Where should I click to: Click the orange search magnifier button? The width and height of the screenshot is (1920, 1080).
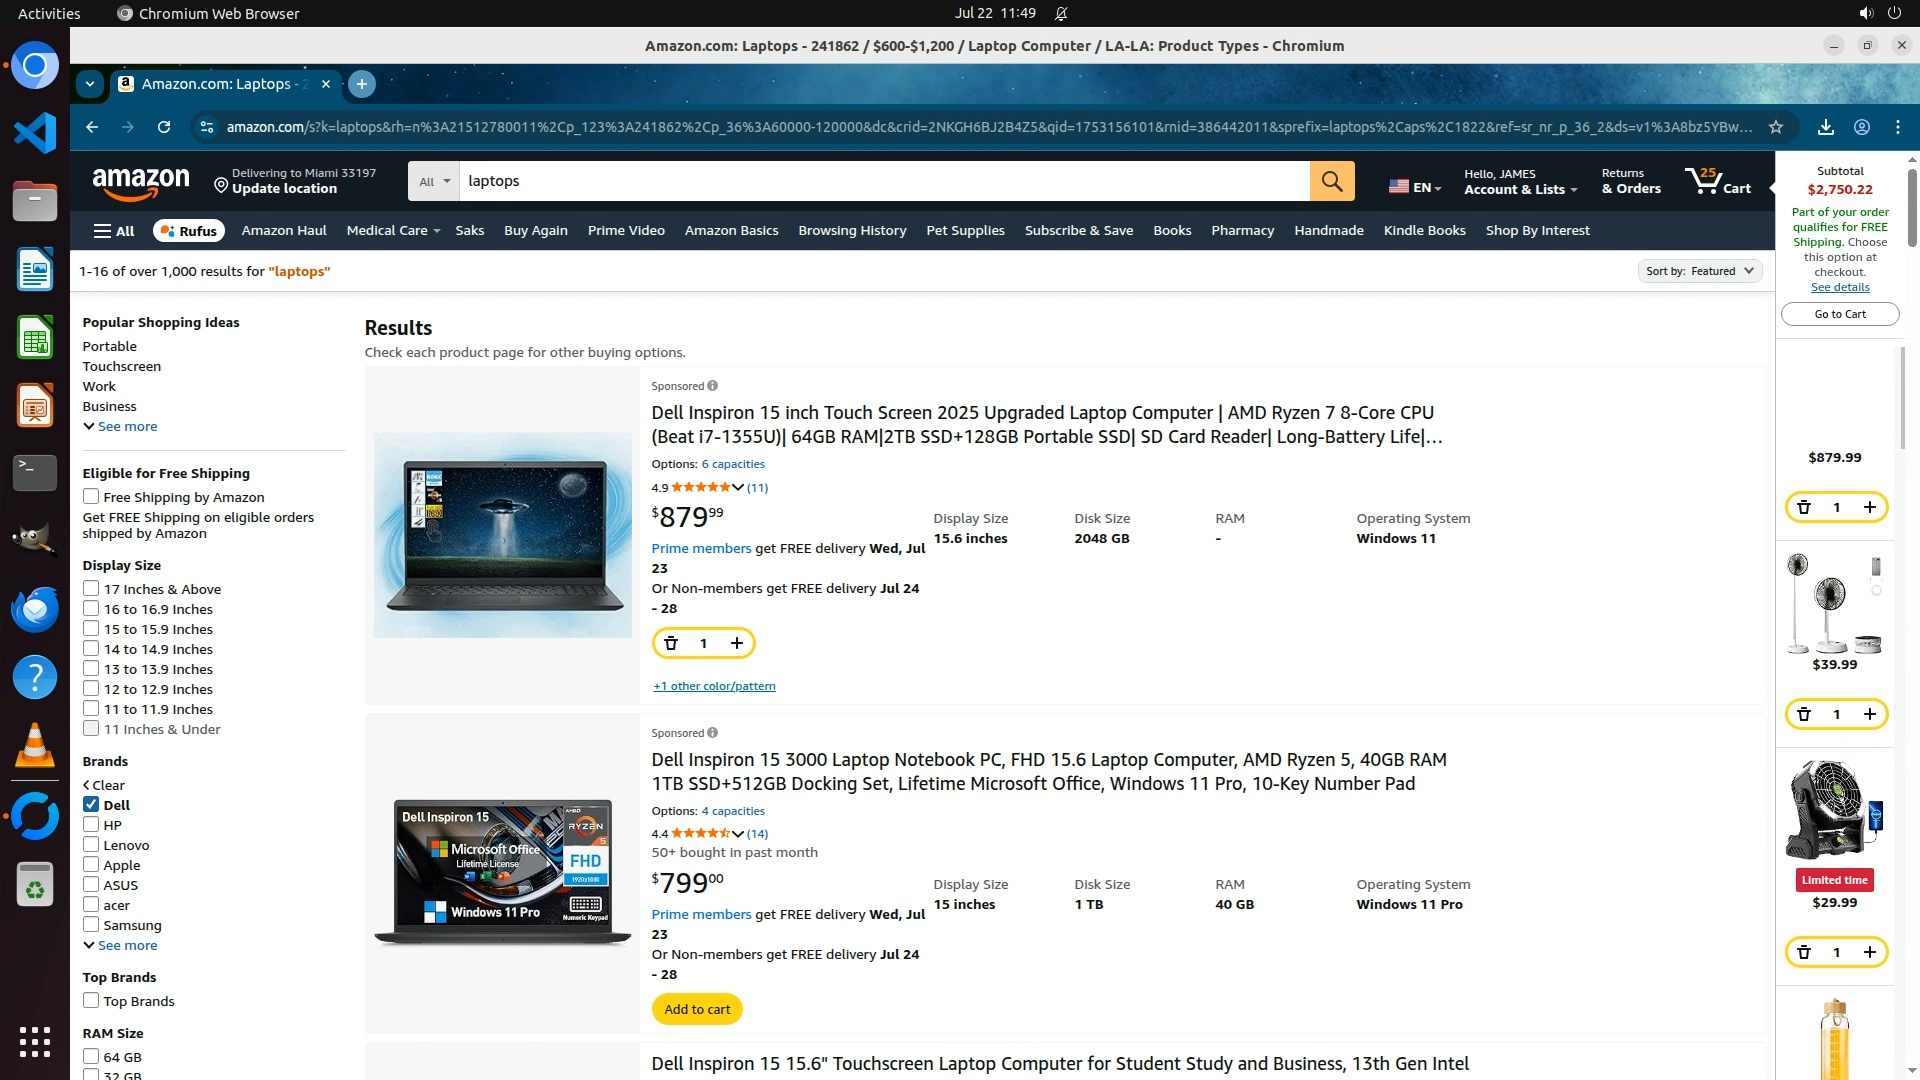point(1332,181)
